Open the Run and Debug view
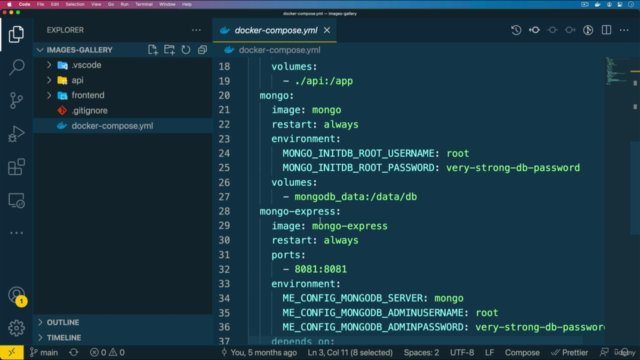Image resolution: width=640 pixels, height=360 pixels. 16,133
